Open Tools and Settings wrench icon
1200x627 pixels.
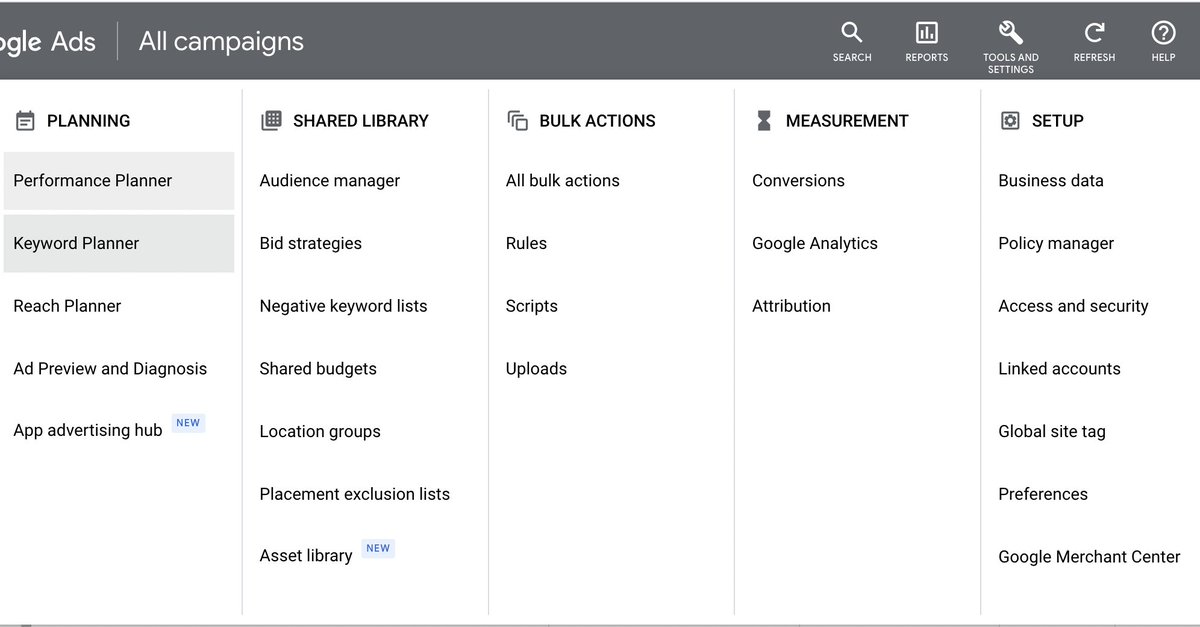tap(1010, 32)
